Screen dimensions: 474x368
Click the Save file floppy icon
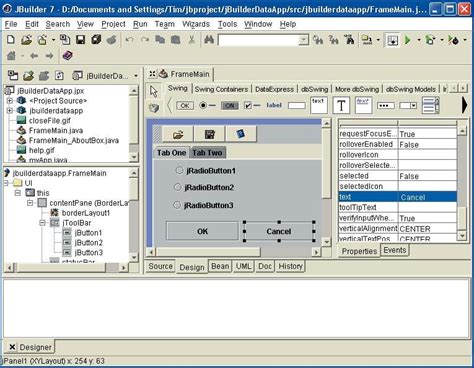[x=80, y=40]
